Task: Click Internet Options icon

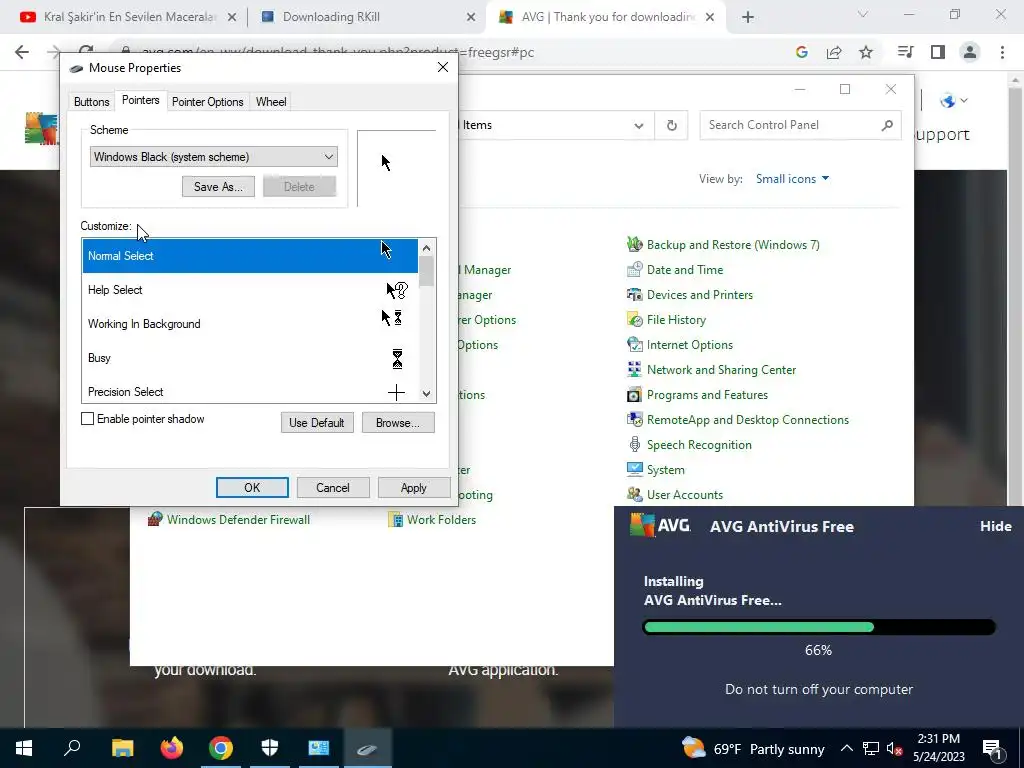Action: [x=634, y=344]
